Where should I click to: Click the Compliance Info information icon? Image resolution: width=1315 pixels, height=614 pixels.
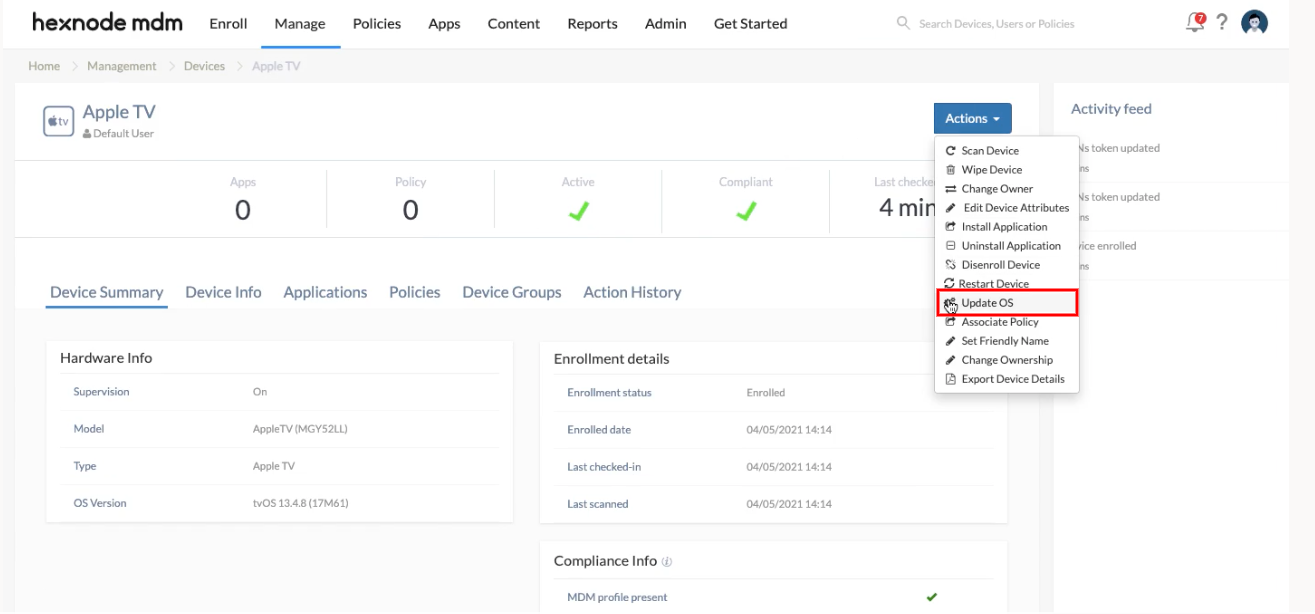[x=667, y=562]
